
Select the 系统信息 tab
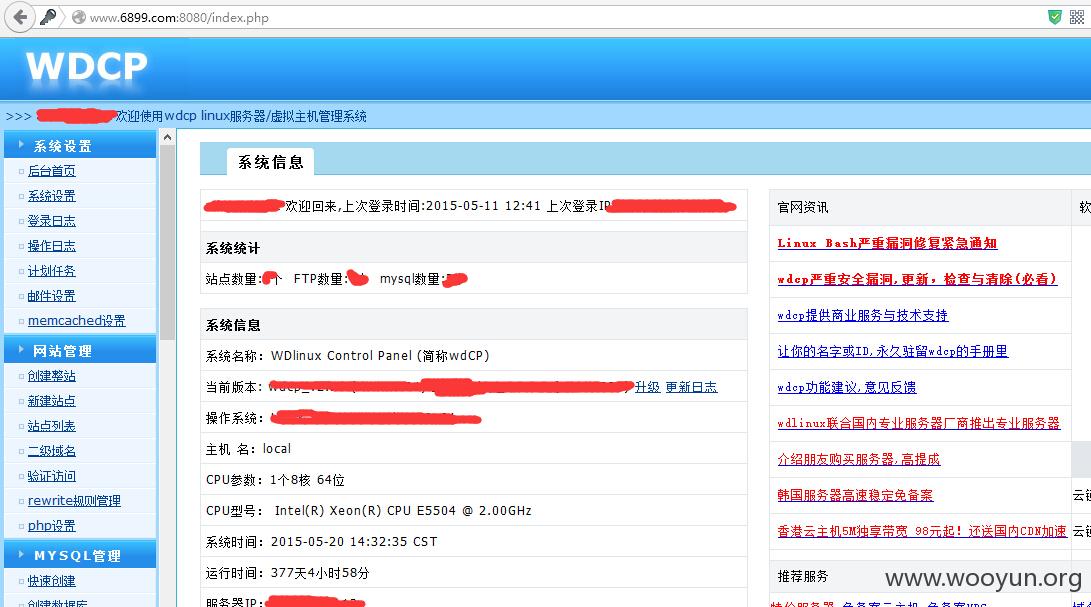click(x=271, y=162)
